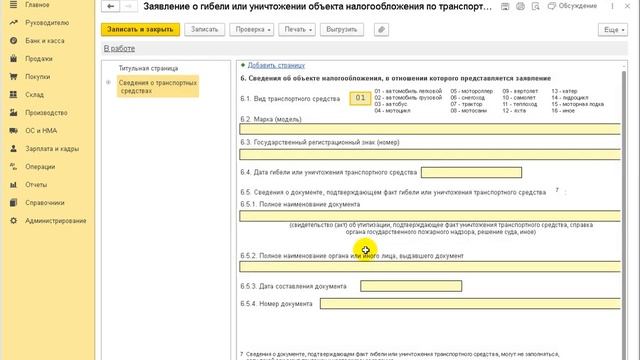Open the Зарплата и кадры section
Screen dimensions: 640x360
tap(52, 149)
